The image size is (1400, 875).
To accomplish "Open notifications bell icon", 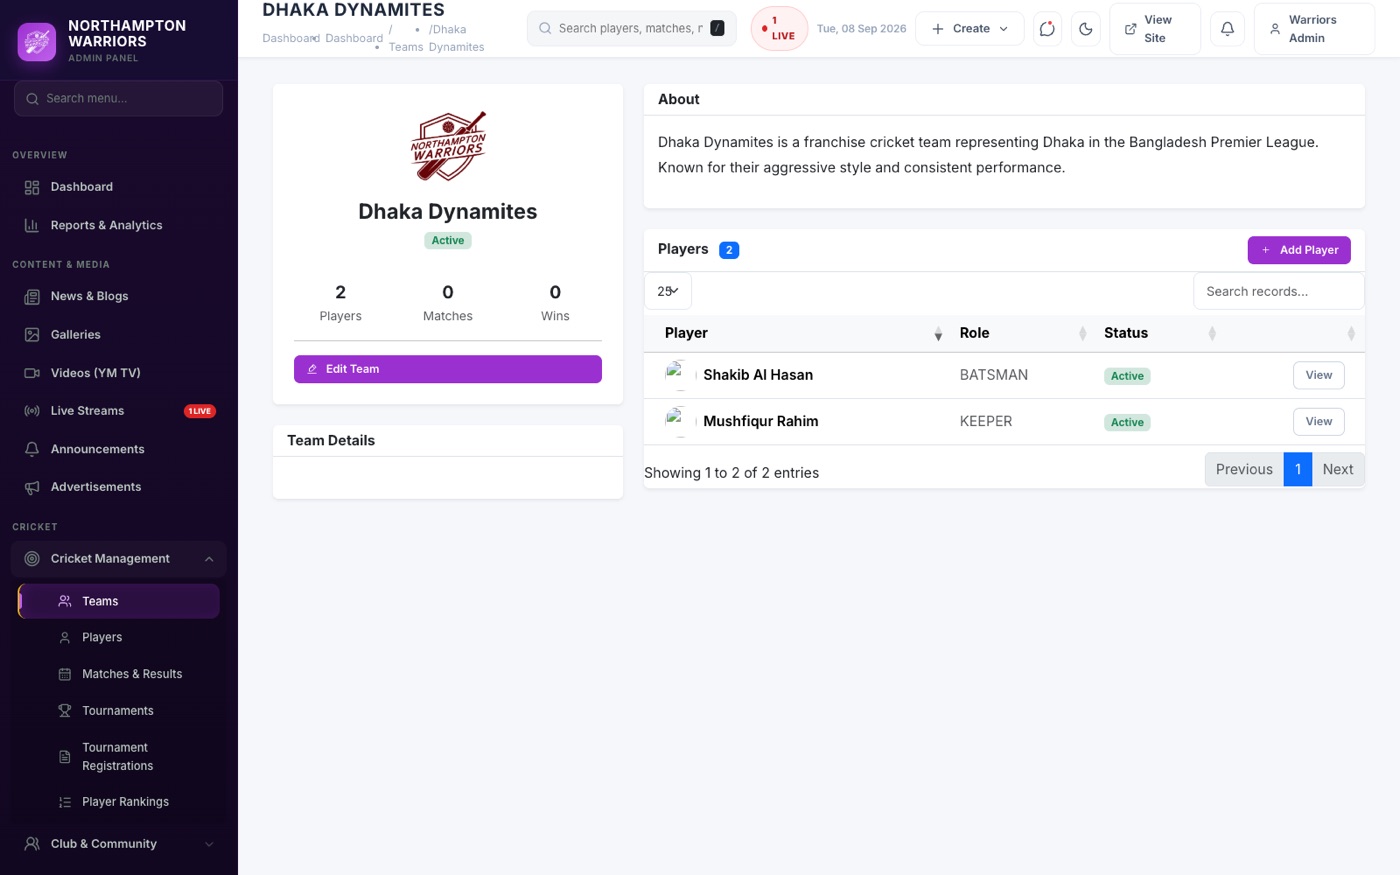I will click(x=1227, y=29).
